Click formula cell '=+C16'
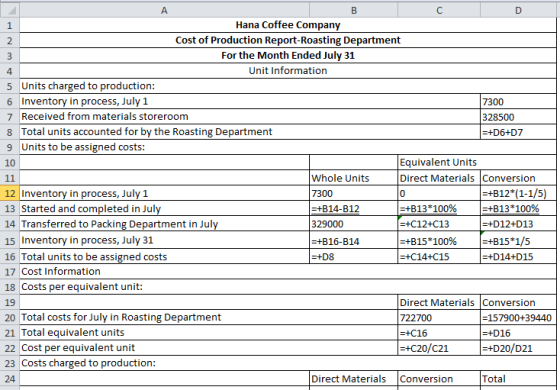This screenshot has height=390, width=560. (439, 332)
